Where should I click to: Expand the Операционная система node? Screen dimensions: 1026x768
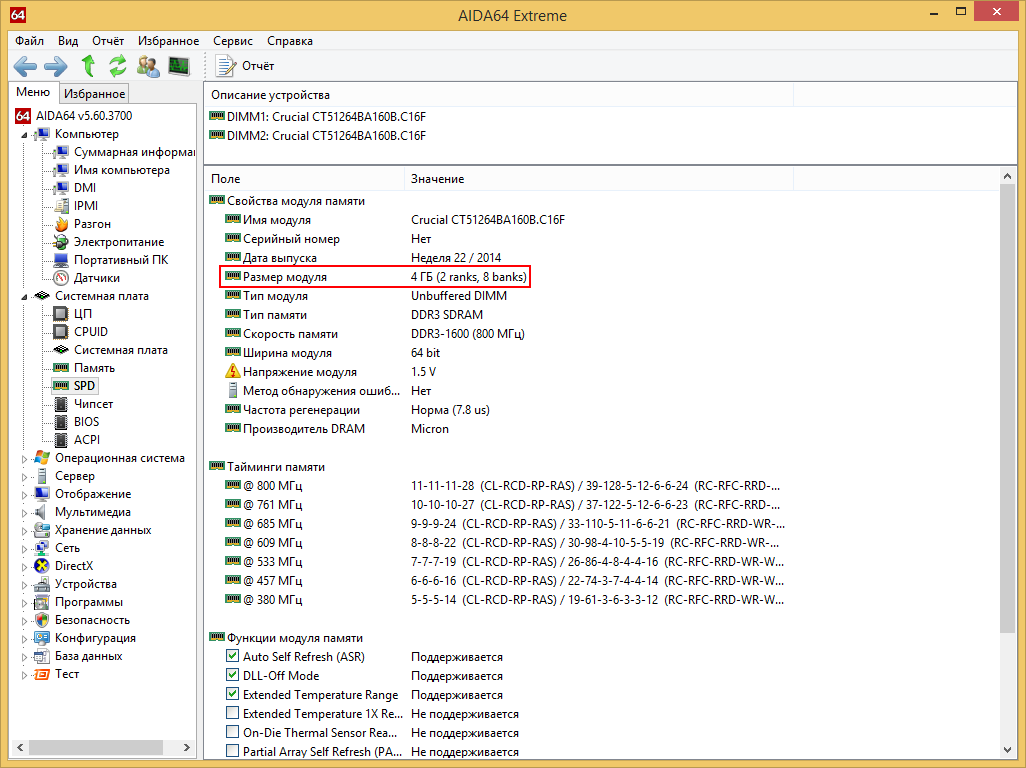[x=24, y=459]
